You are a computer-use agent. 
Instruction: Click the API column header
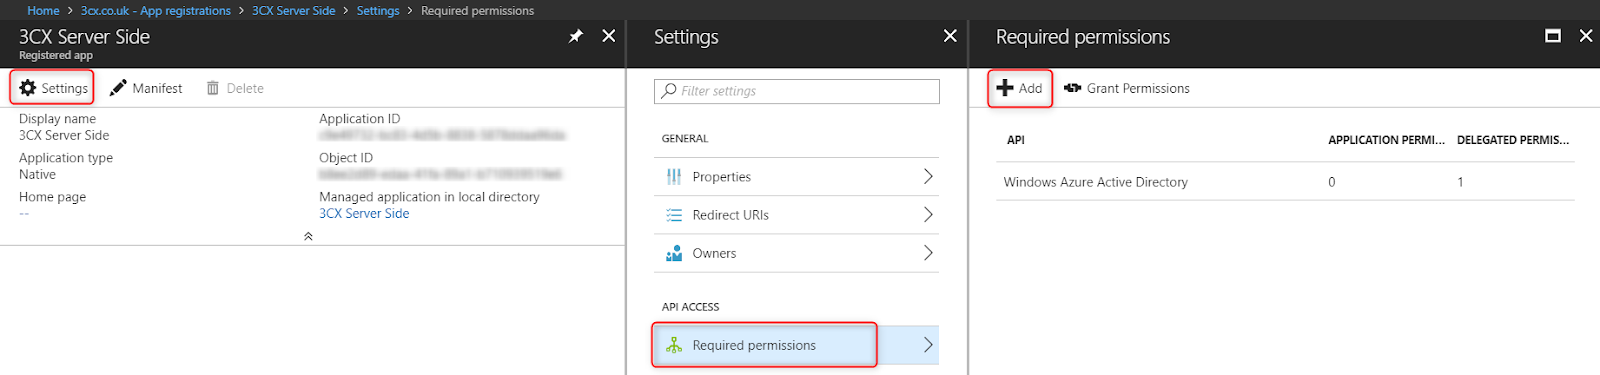pyautogui.click(x=1016, y=140)
